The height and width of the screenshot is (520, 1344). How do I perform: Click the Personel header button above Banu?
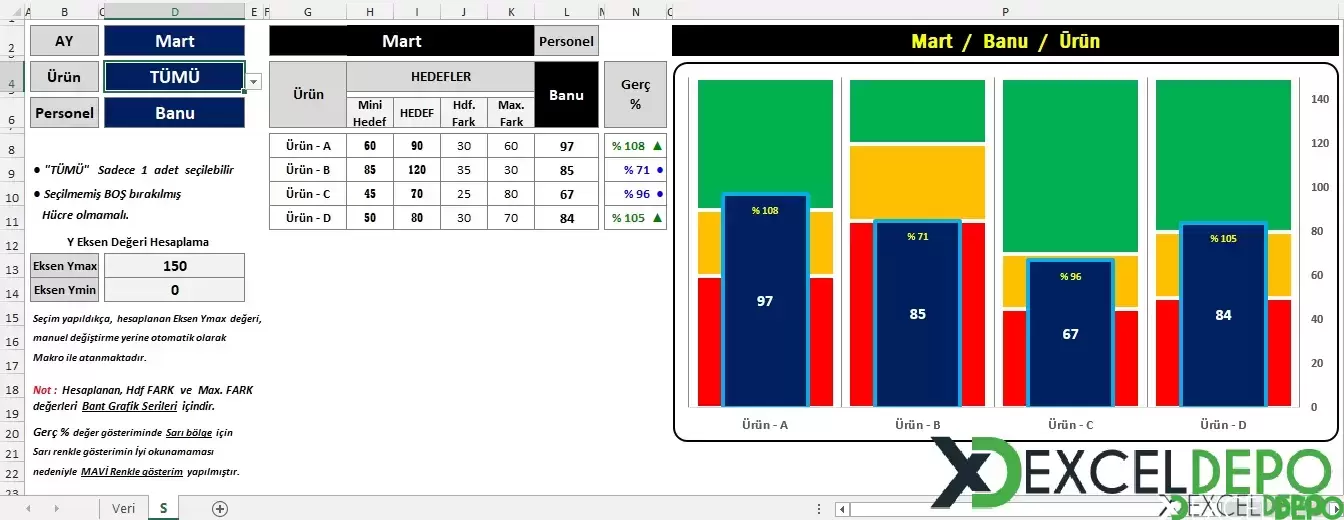point(566,41)
